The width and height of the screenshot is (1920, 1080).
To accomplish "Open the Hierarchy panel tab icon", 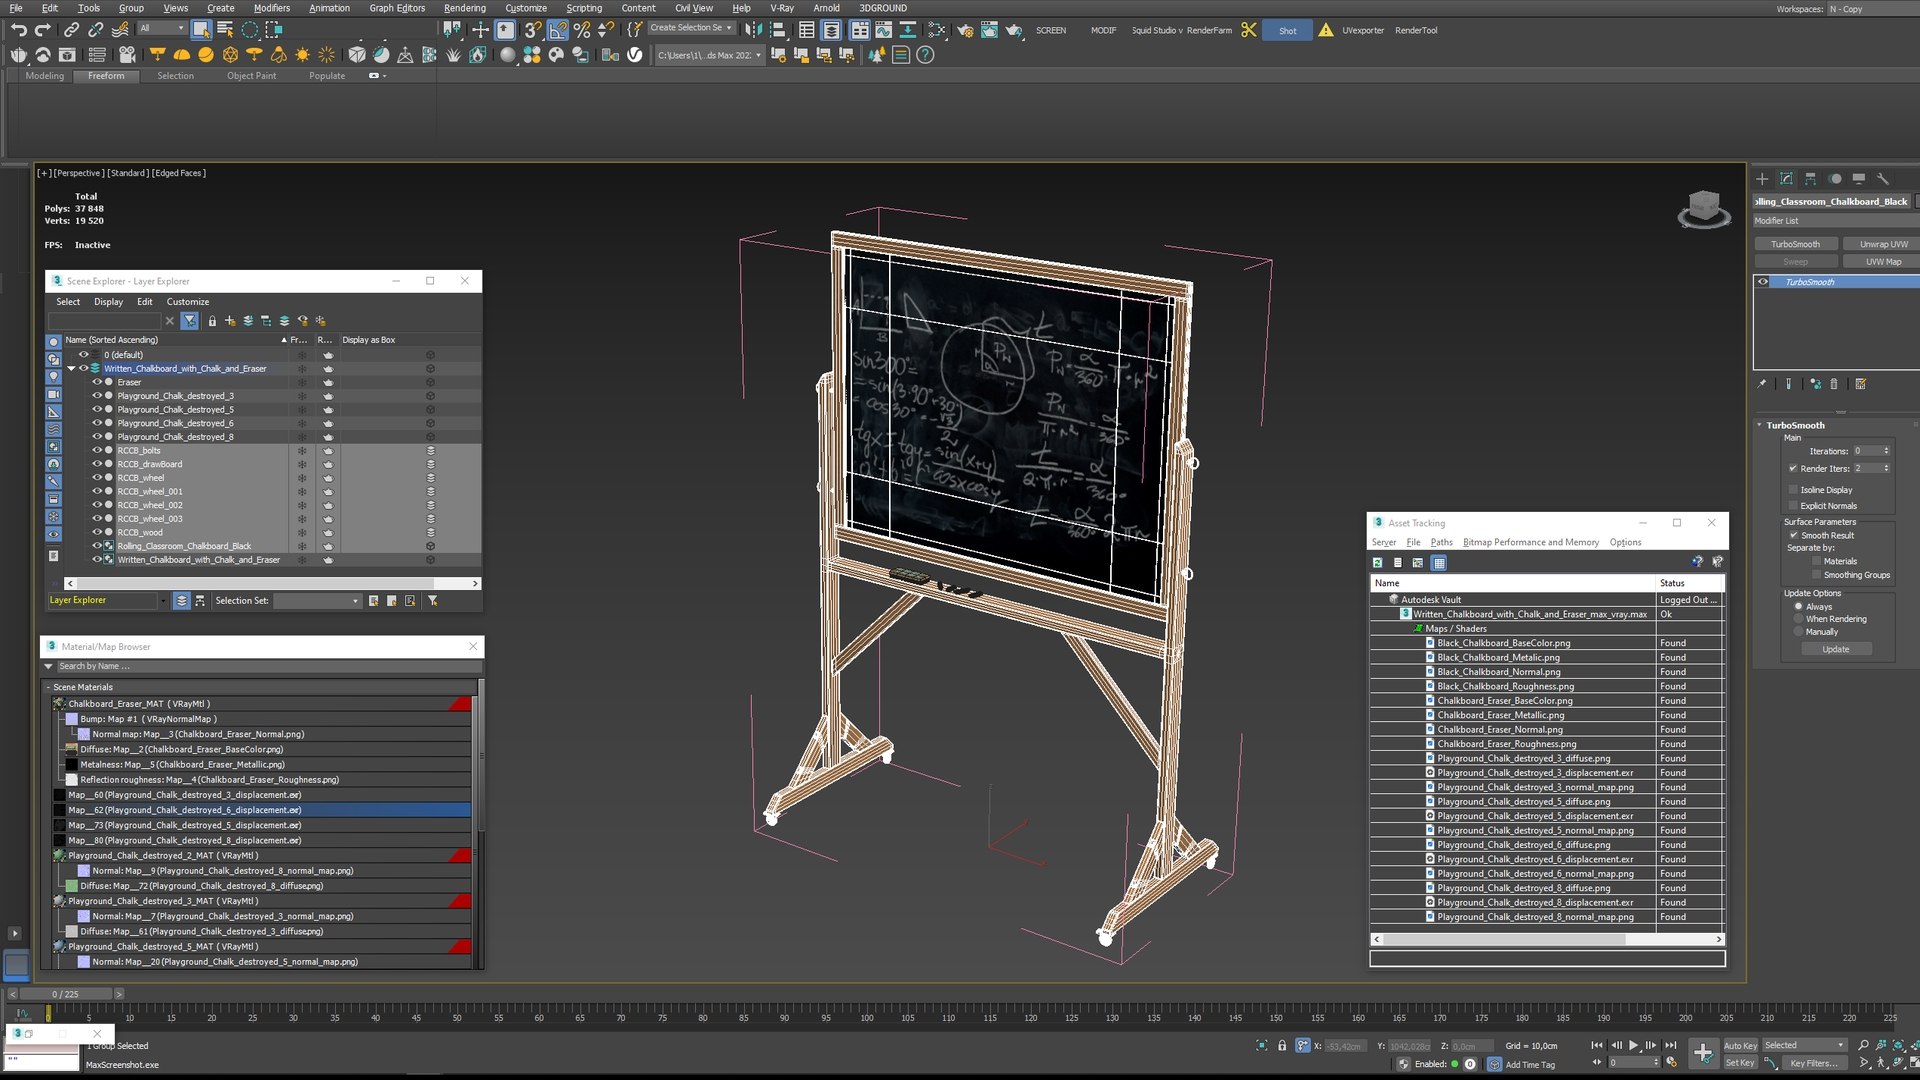I will (x=1810, y=179).
